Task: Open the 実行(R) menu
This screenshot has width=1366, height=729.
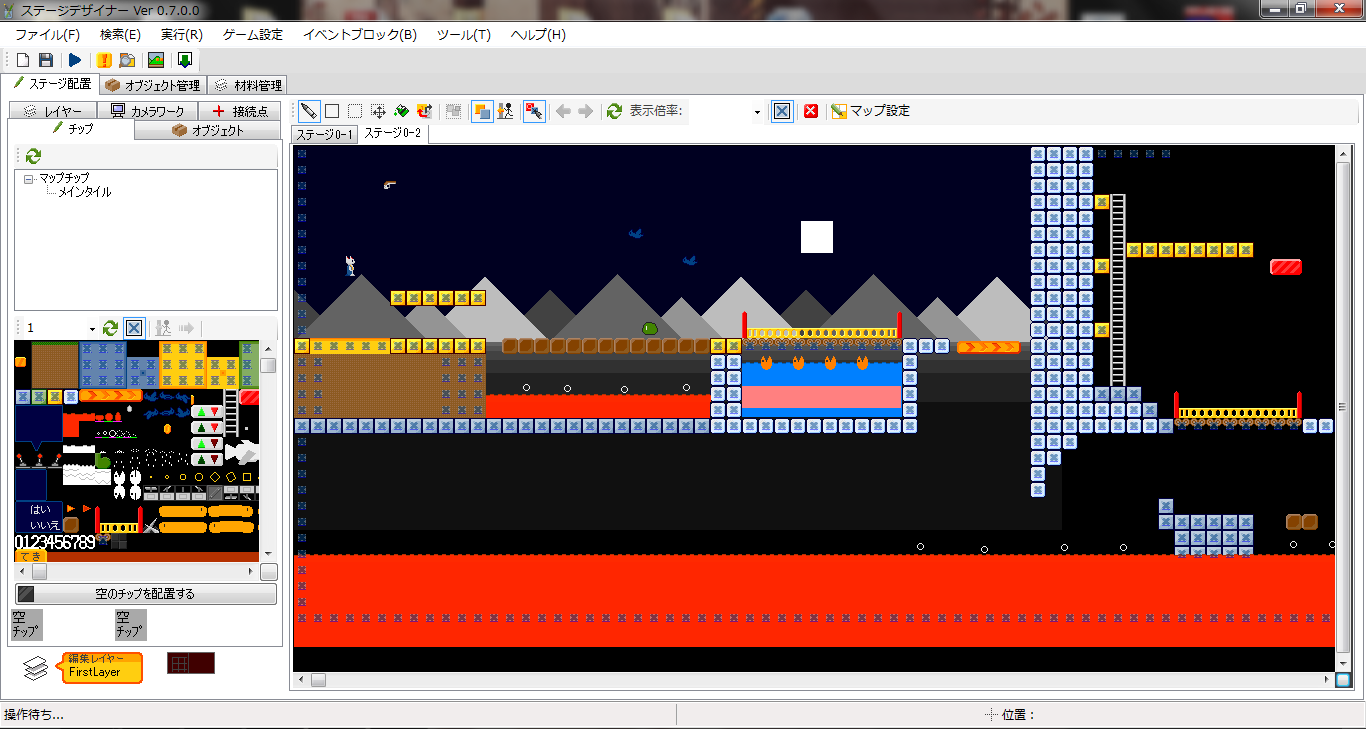Action: 181,34
